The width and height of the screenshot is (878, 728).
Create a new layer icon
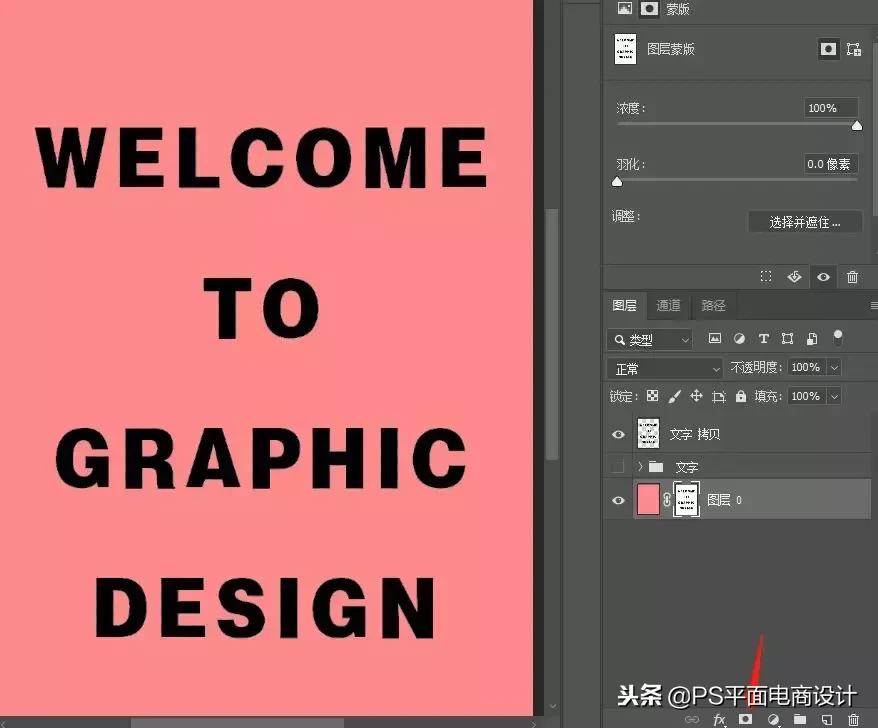coord(826,719)
